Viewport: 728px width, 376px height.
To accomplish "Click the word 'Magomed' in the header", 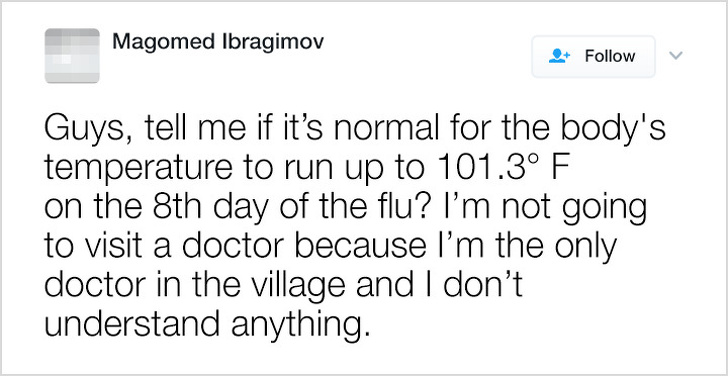I will [165, 43].
